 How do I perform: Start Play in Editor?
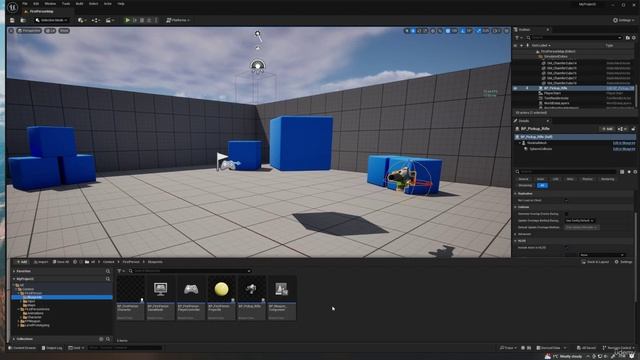pos(127,20)
